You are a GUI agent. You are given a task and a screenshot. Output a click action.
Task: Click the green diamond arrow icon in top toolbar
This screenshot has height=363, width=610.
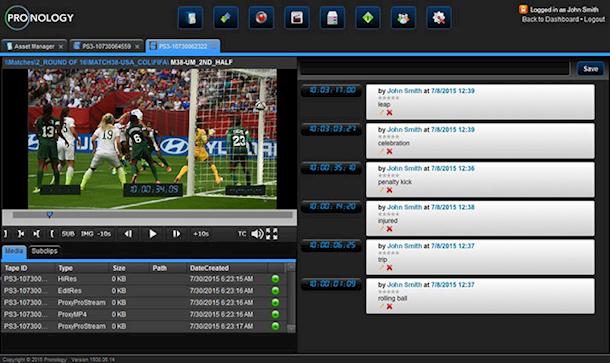coord(368,18)
